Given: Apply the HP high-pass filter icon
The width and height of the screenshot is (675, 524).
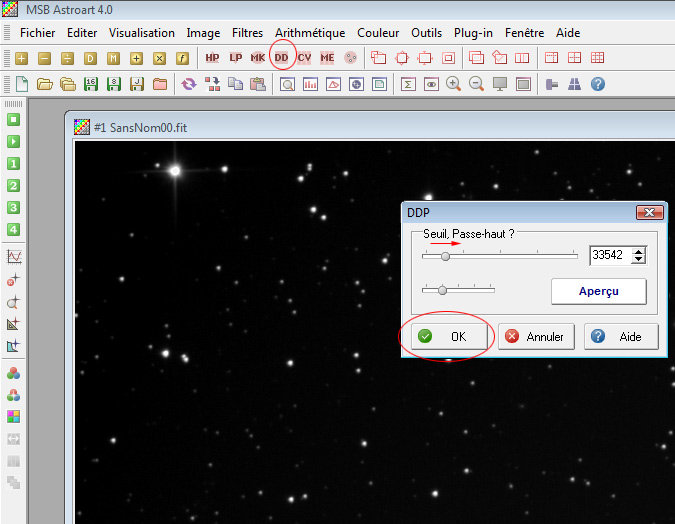Looking at the screenshot, I should pos(212,58).
